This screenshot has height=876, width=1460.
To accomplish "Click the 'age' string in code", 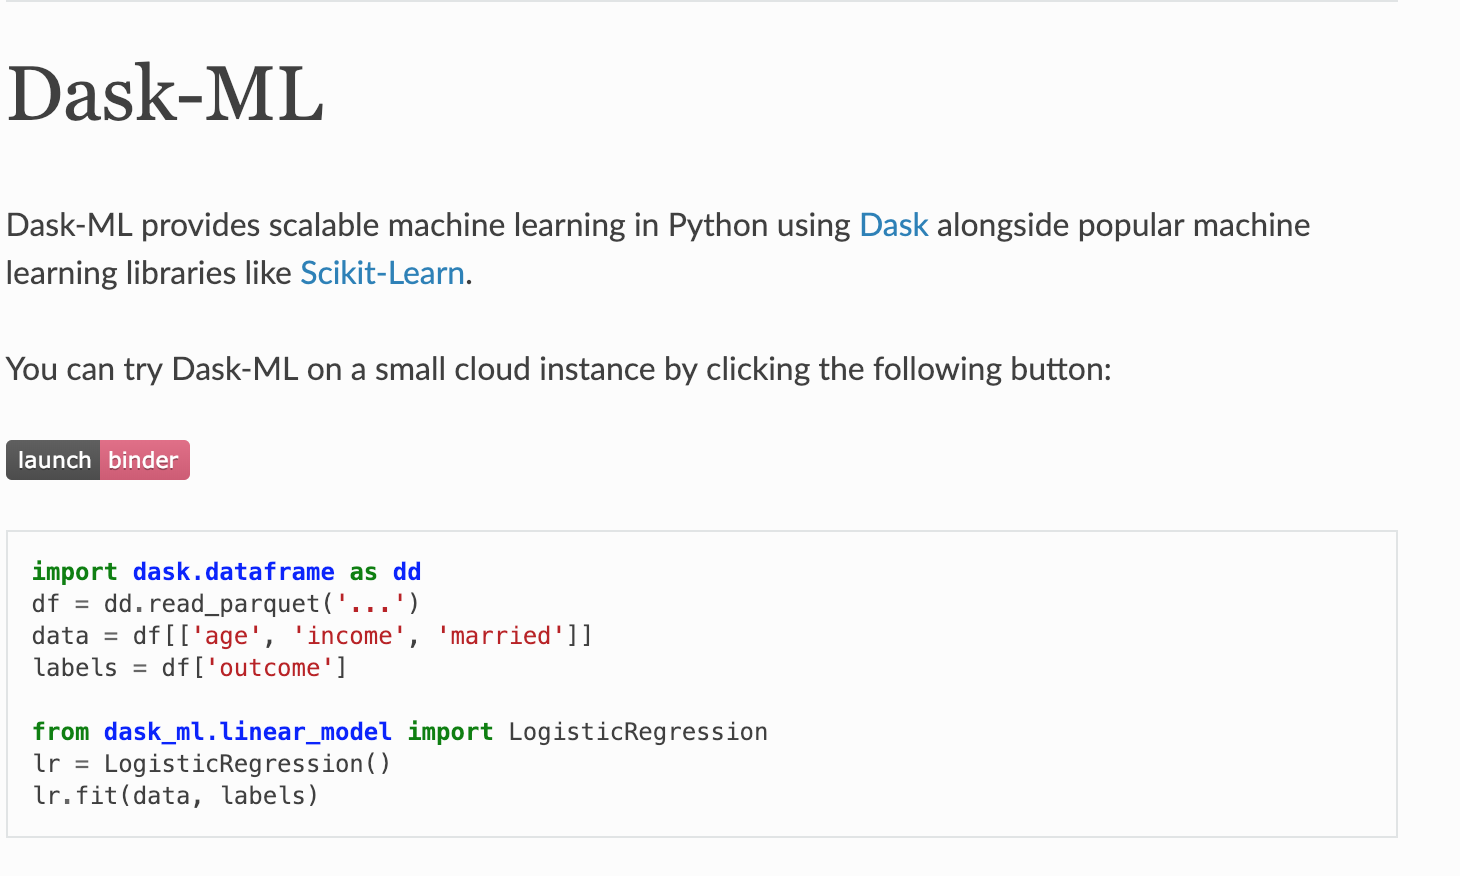I will tap(226, 636).
